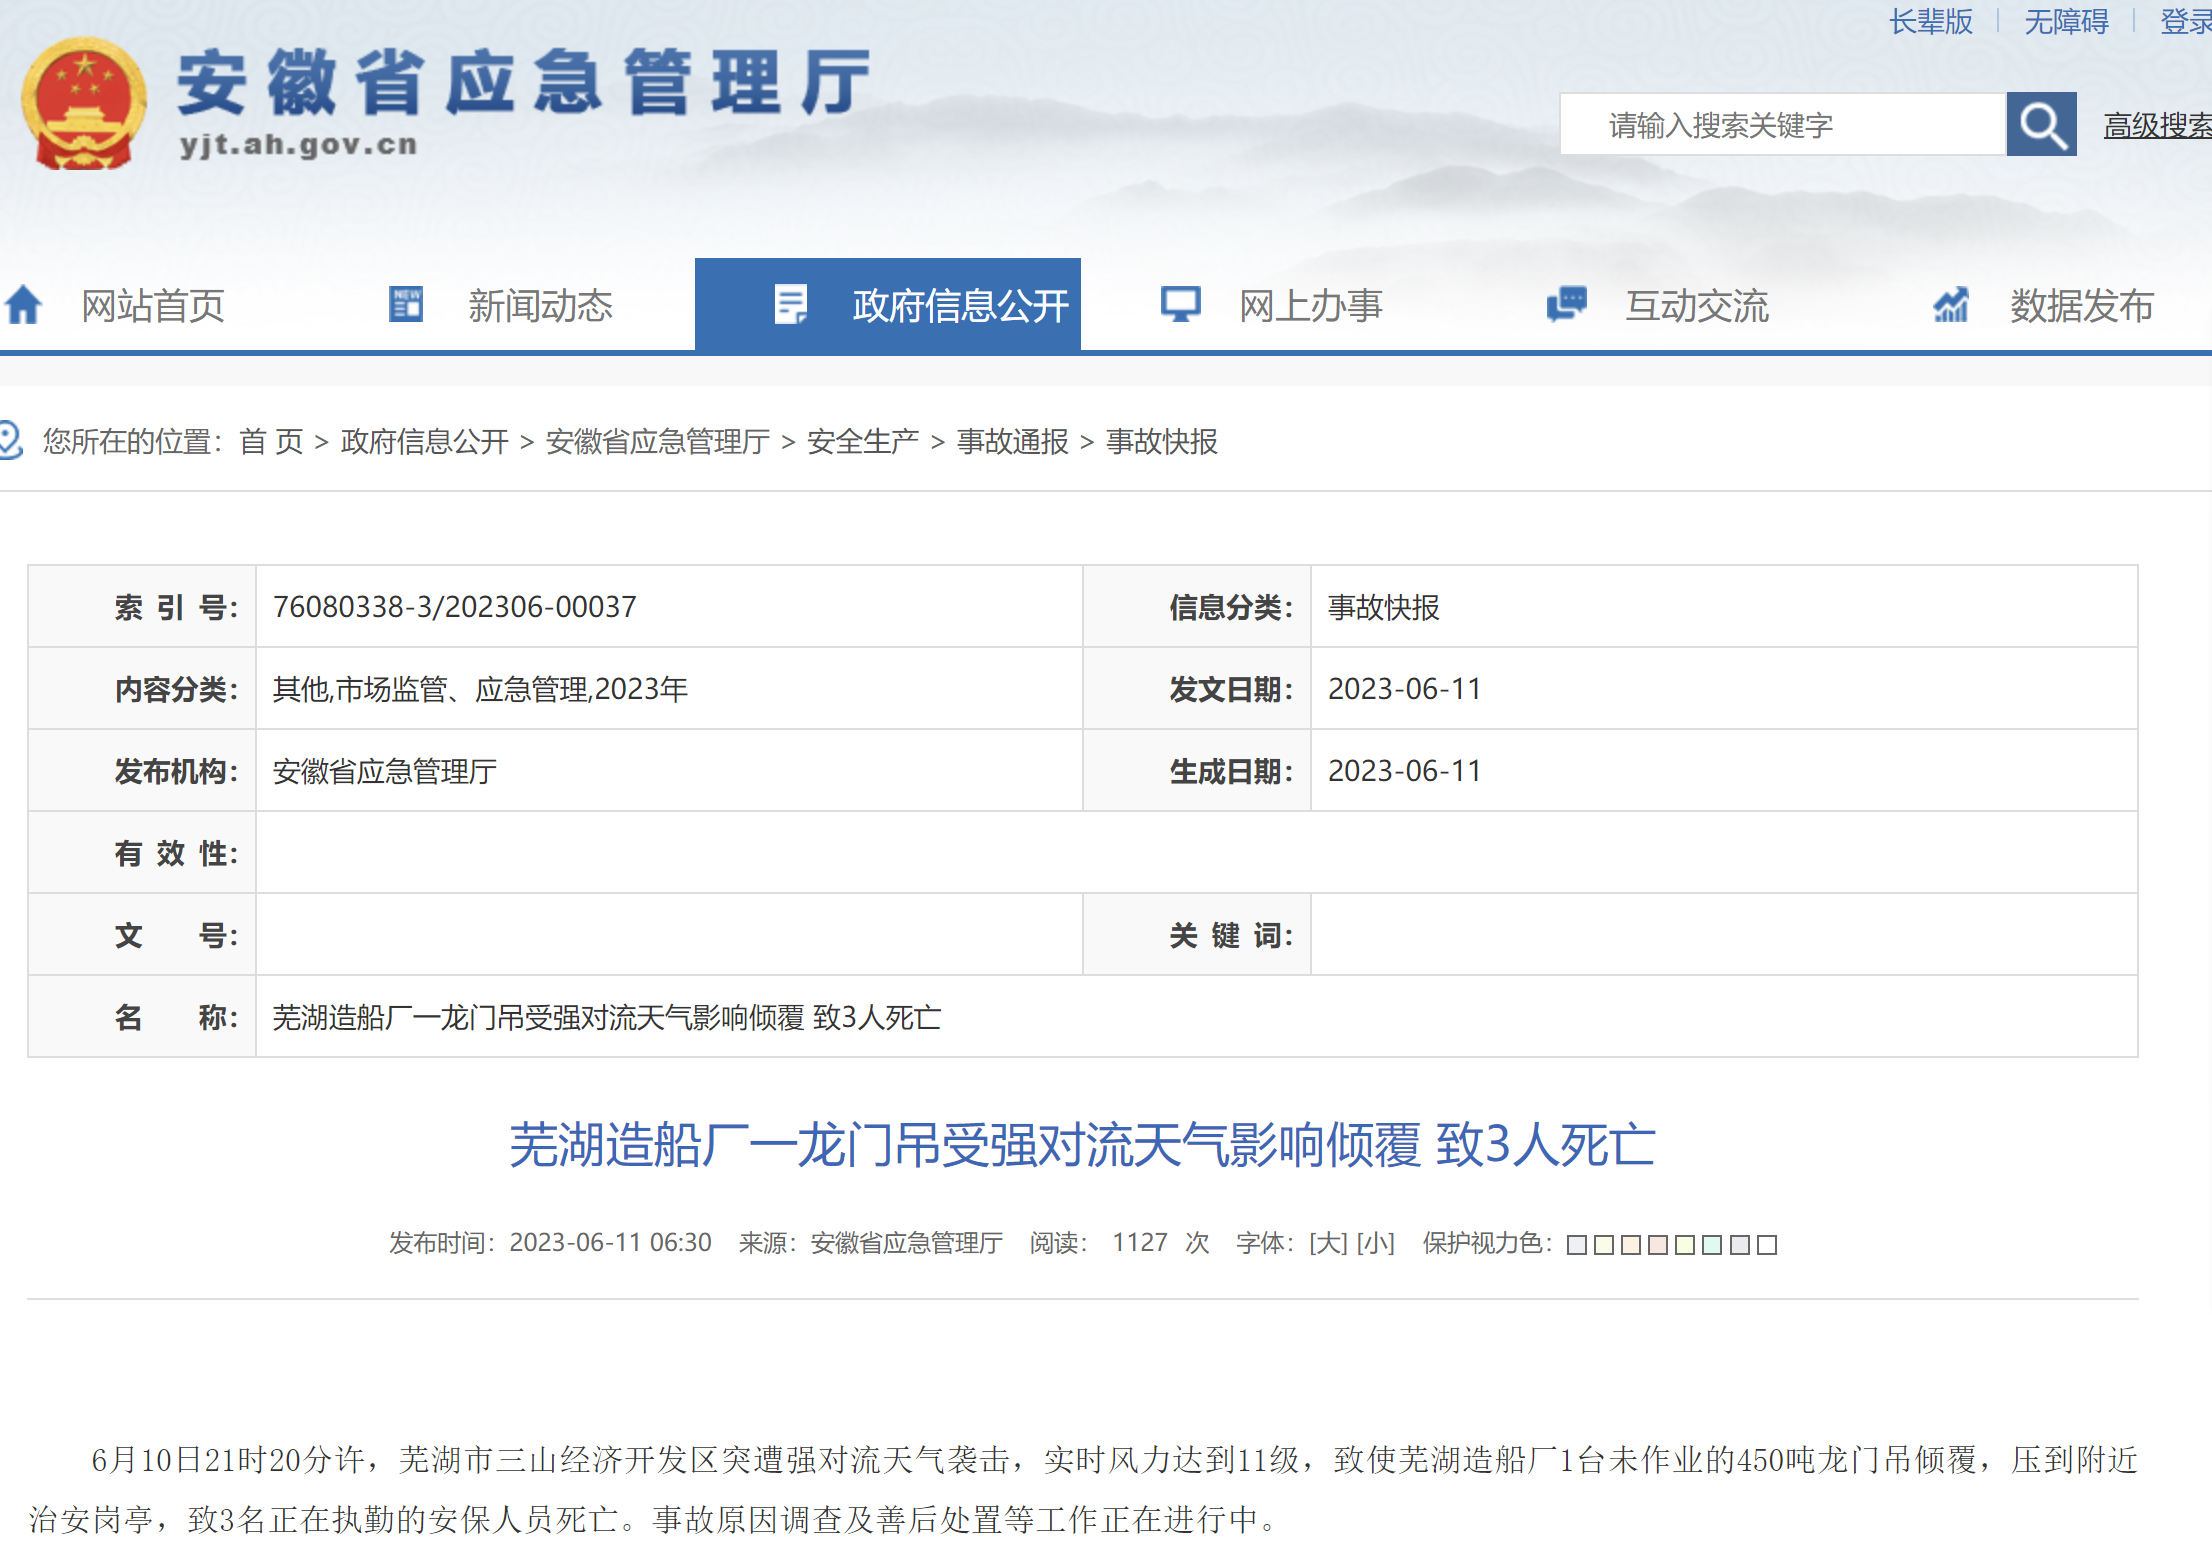Screen dimensions: 2212x1546
Task: Click the chat bubbles icon beside 互动交流
Action: click(1566, 304)
